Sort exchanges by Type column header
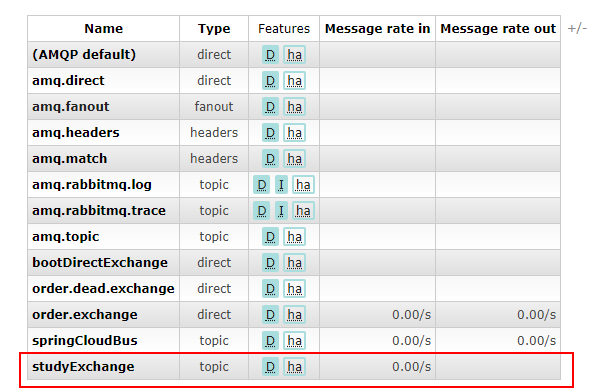Screen dimensions: 612x392 (214, 29)
